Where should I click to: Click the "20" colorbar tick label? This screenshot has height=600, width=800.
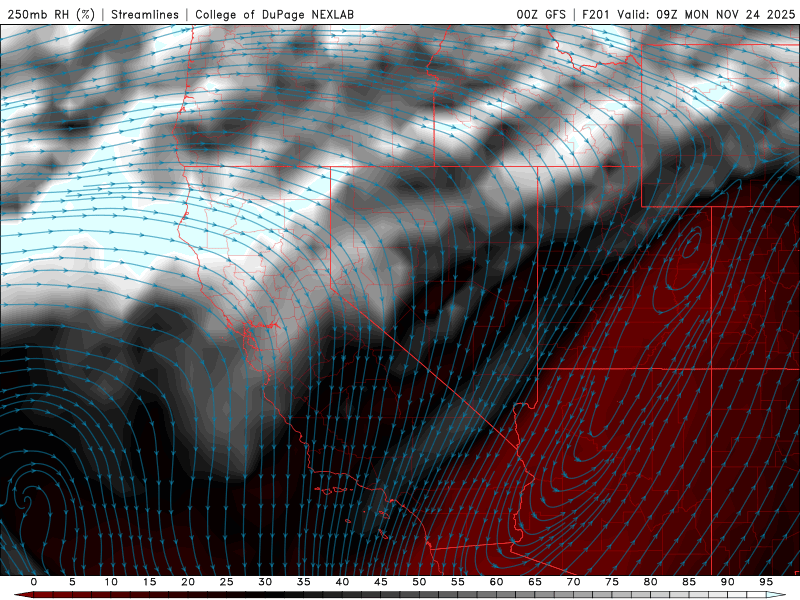(188, 582)
